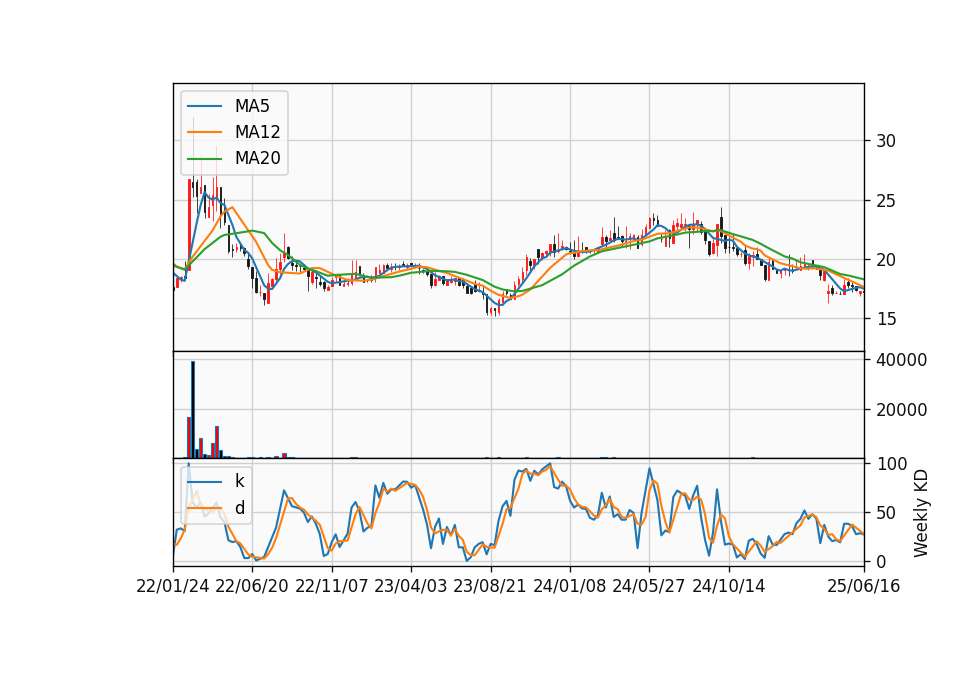Click the date label 24/10/14
This screenshot has width=960, height=690.
(x=729, y=586)
